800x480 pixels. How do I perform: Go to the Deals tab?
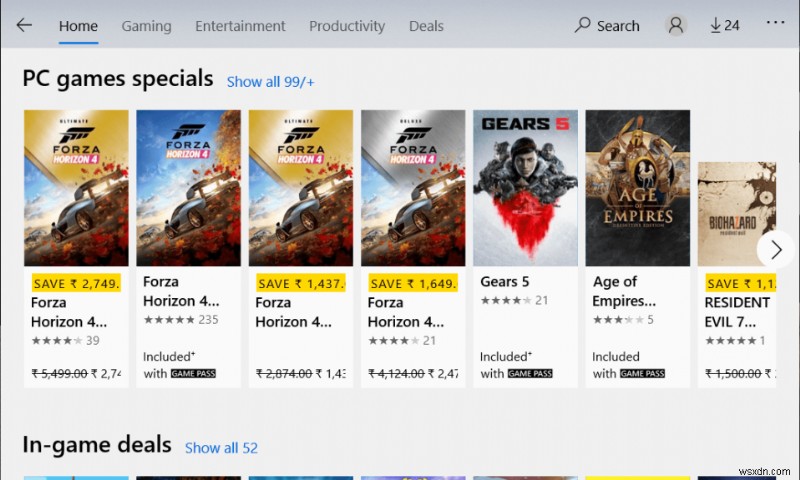tap(426, 26)
